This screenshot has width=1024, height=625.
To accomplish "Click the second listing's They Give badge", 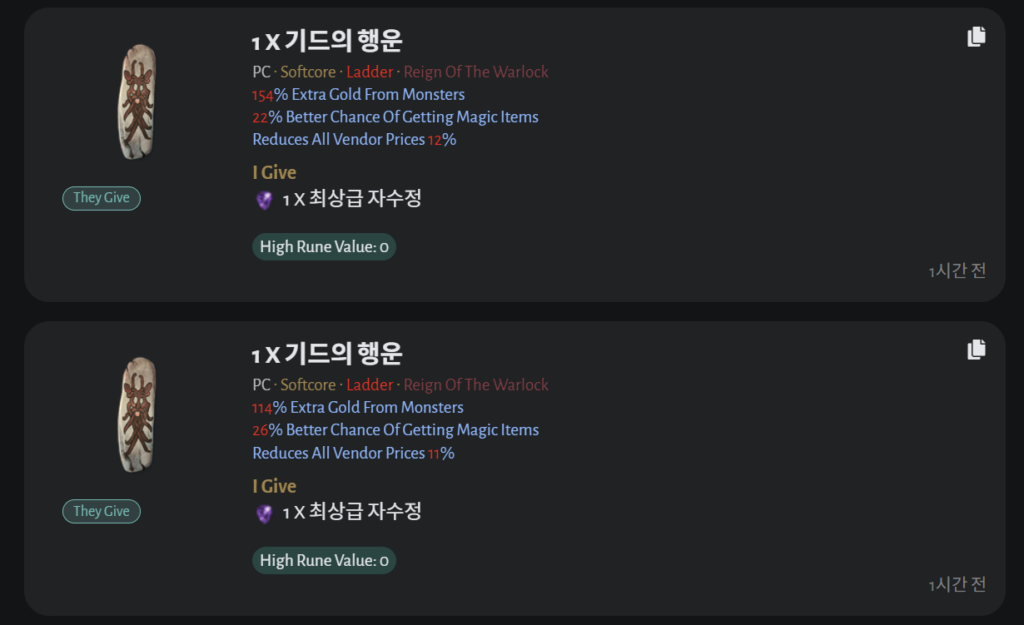I will pos(102,511).
